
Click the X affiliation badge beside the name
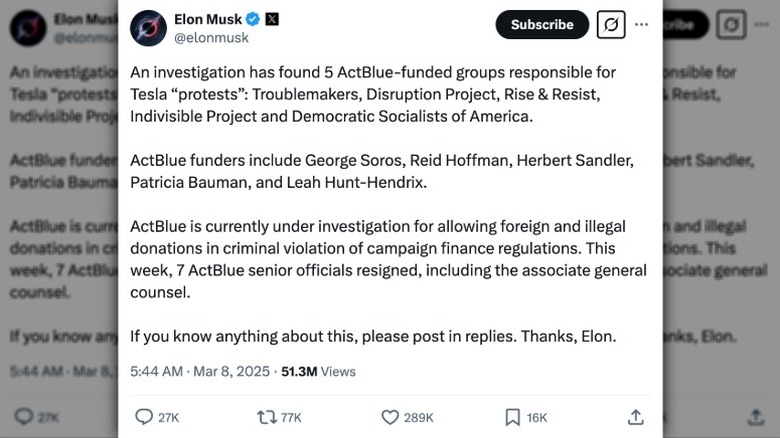point(272,18)
